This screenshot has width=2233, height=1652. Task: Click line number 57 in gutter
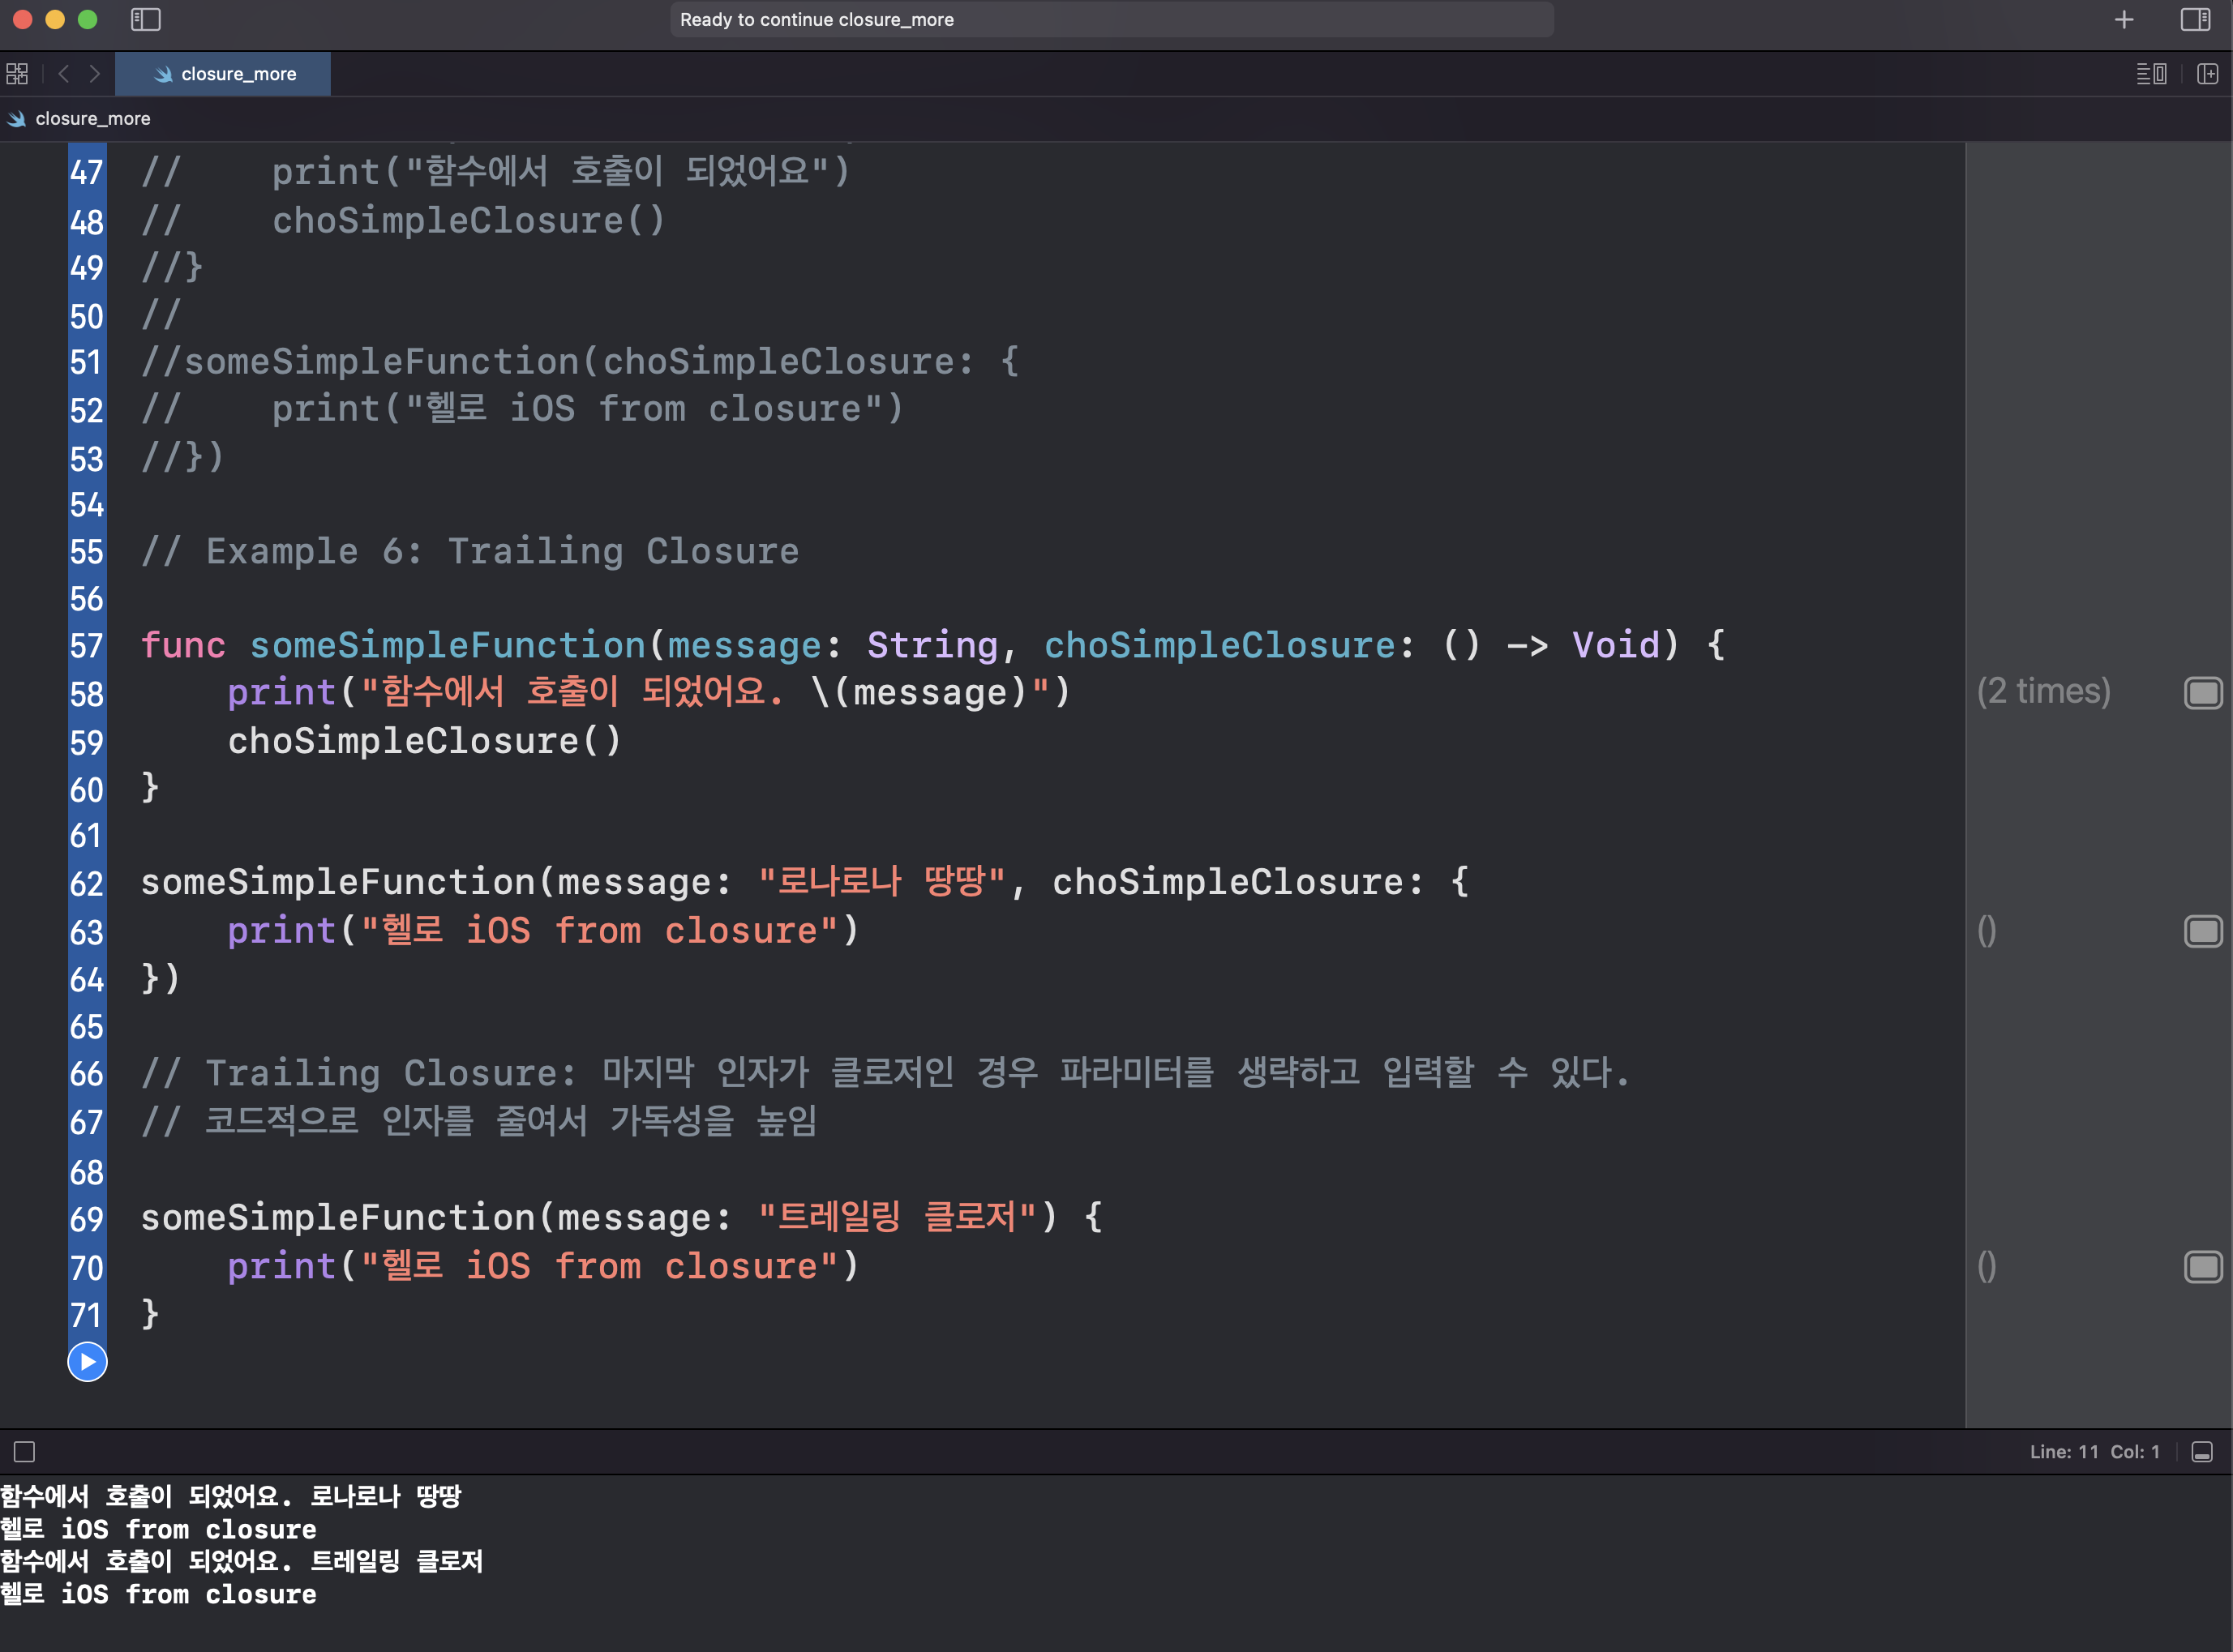point(87,646)
